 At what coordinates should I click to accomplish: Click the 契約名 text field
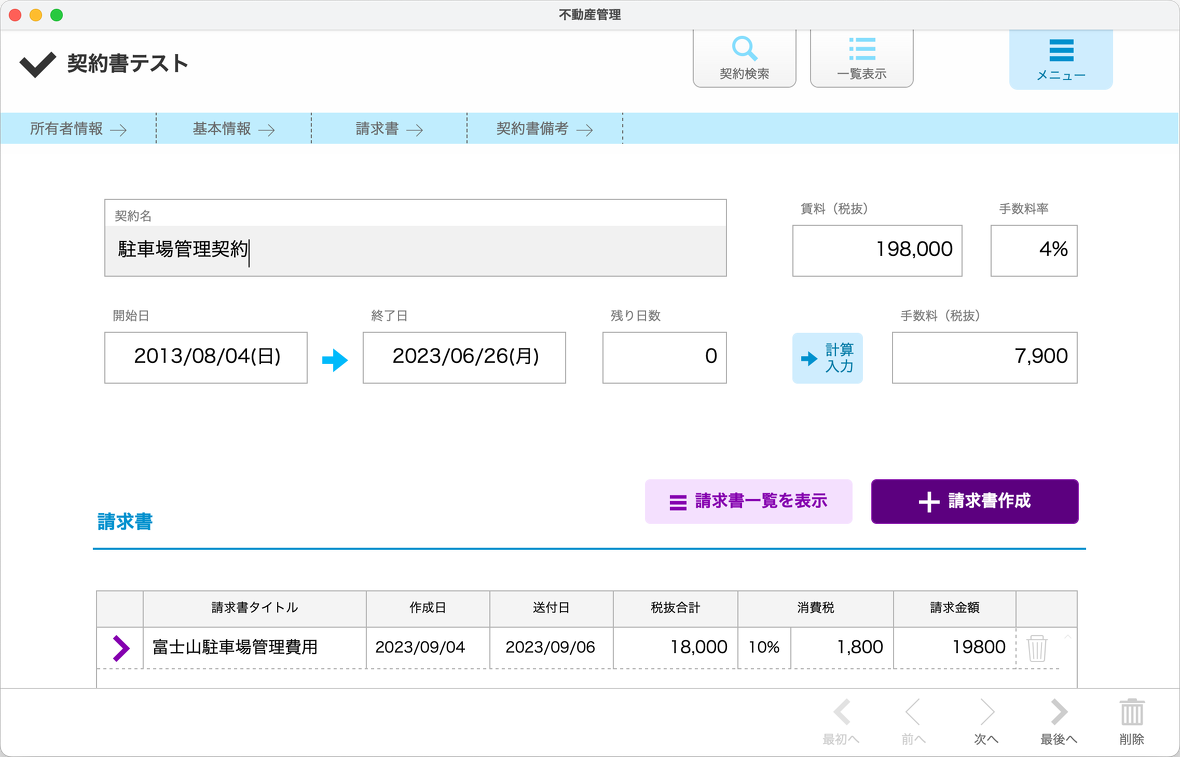tap(415, 250)
